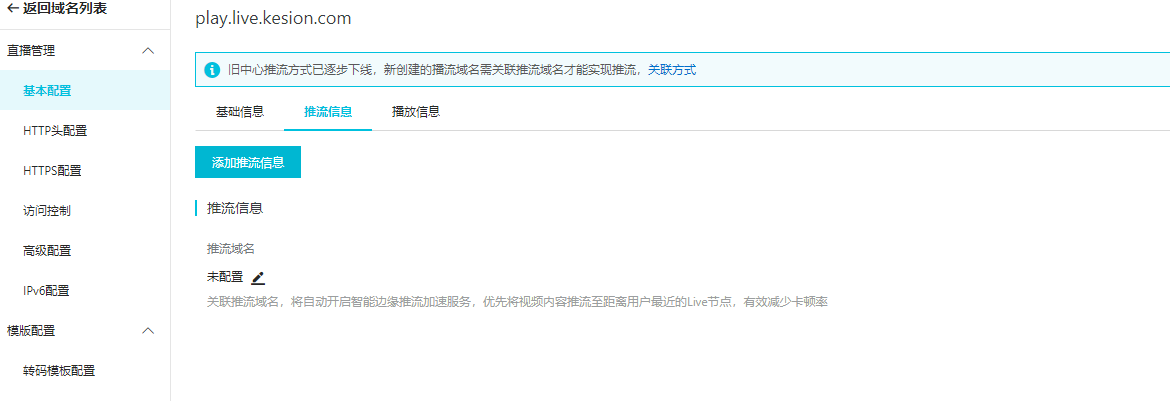Click the 模板配置 group header label
The width and height of the screenshot is (1170, 401).
(31, 331)
